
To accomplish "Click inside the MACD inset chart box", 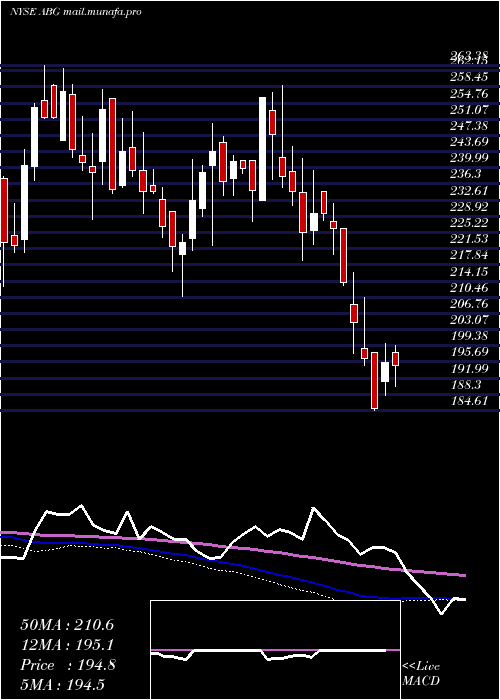I will tap(275, 650).
